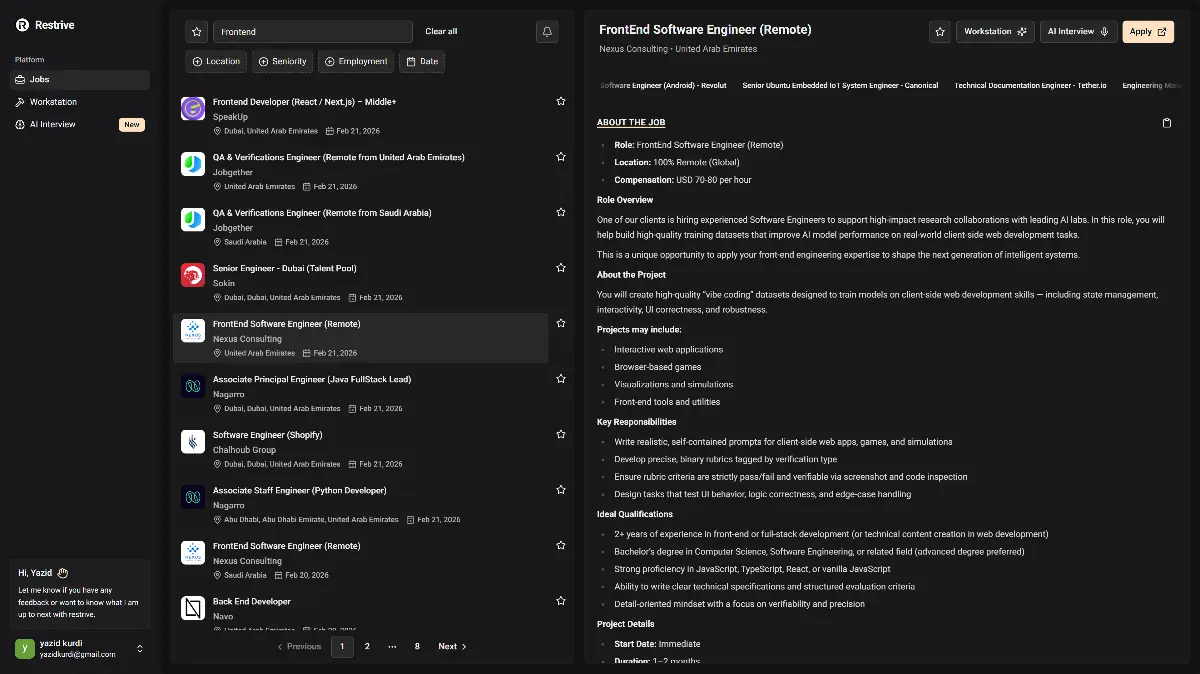Viewport: 1200px width, 674px height.
Task: Open Workstation in the sidebar
Action: 53,102
